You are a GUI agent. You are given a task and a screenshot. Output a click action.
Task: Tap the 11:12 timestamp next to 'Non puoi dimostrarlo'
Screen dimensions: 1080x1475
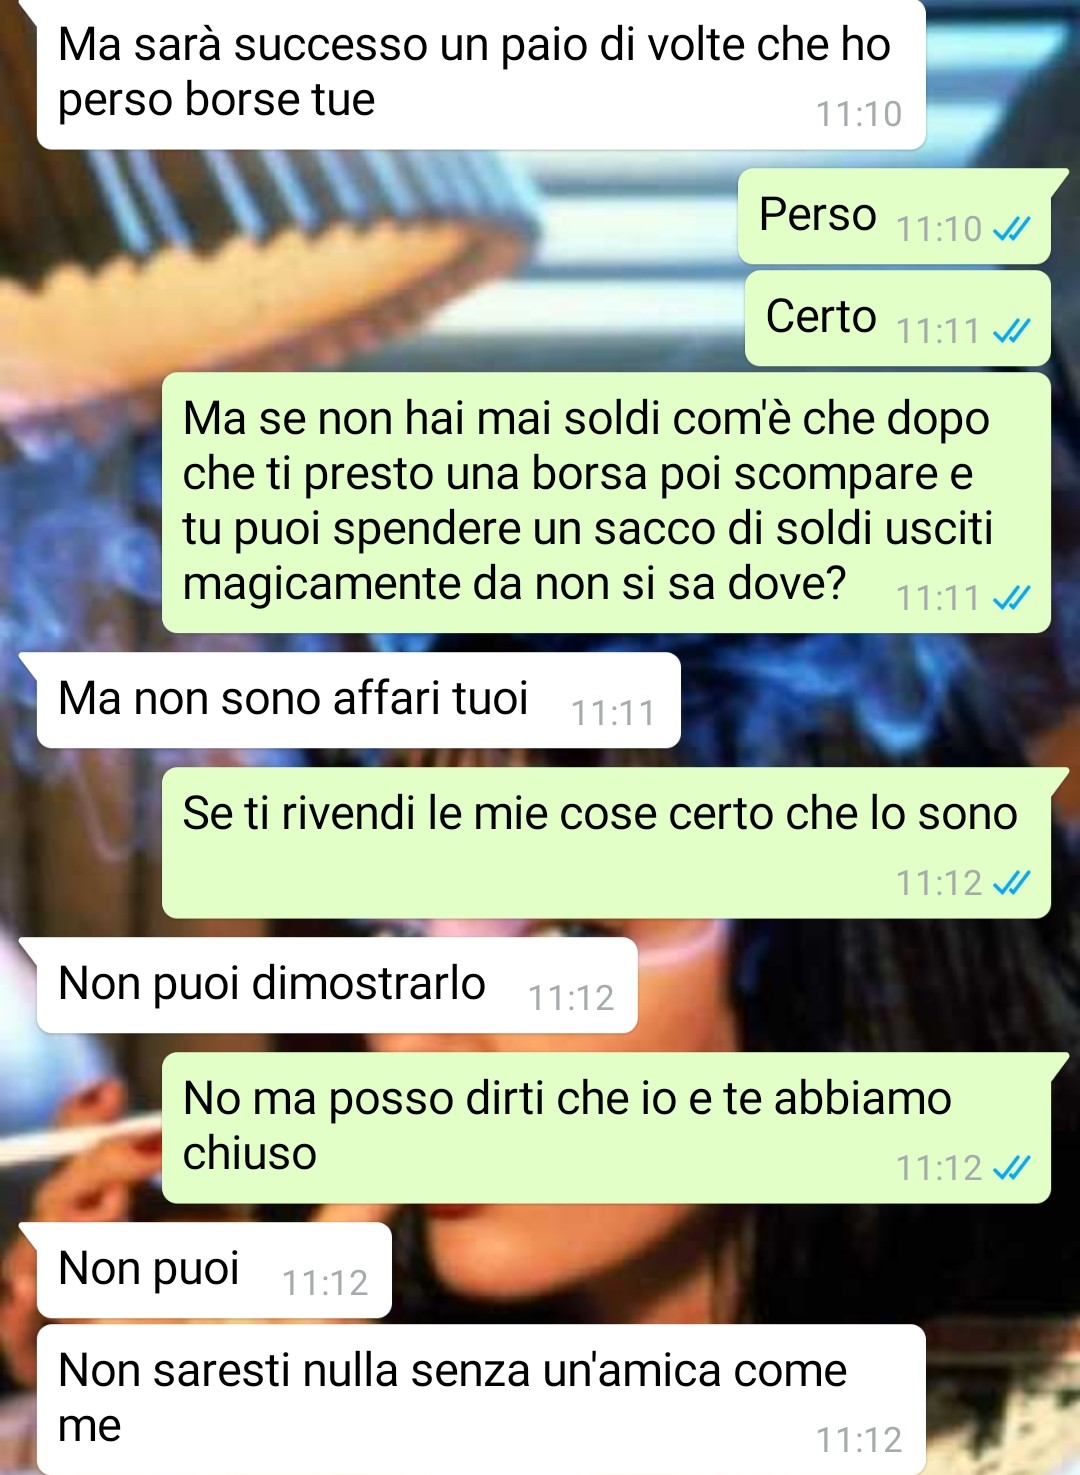tap(570, 998)
